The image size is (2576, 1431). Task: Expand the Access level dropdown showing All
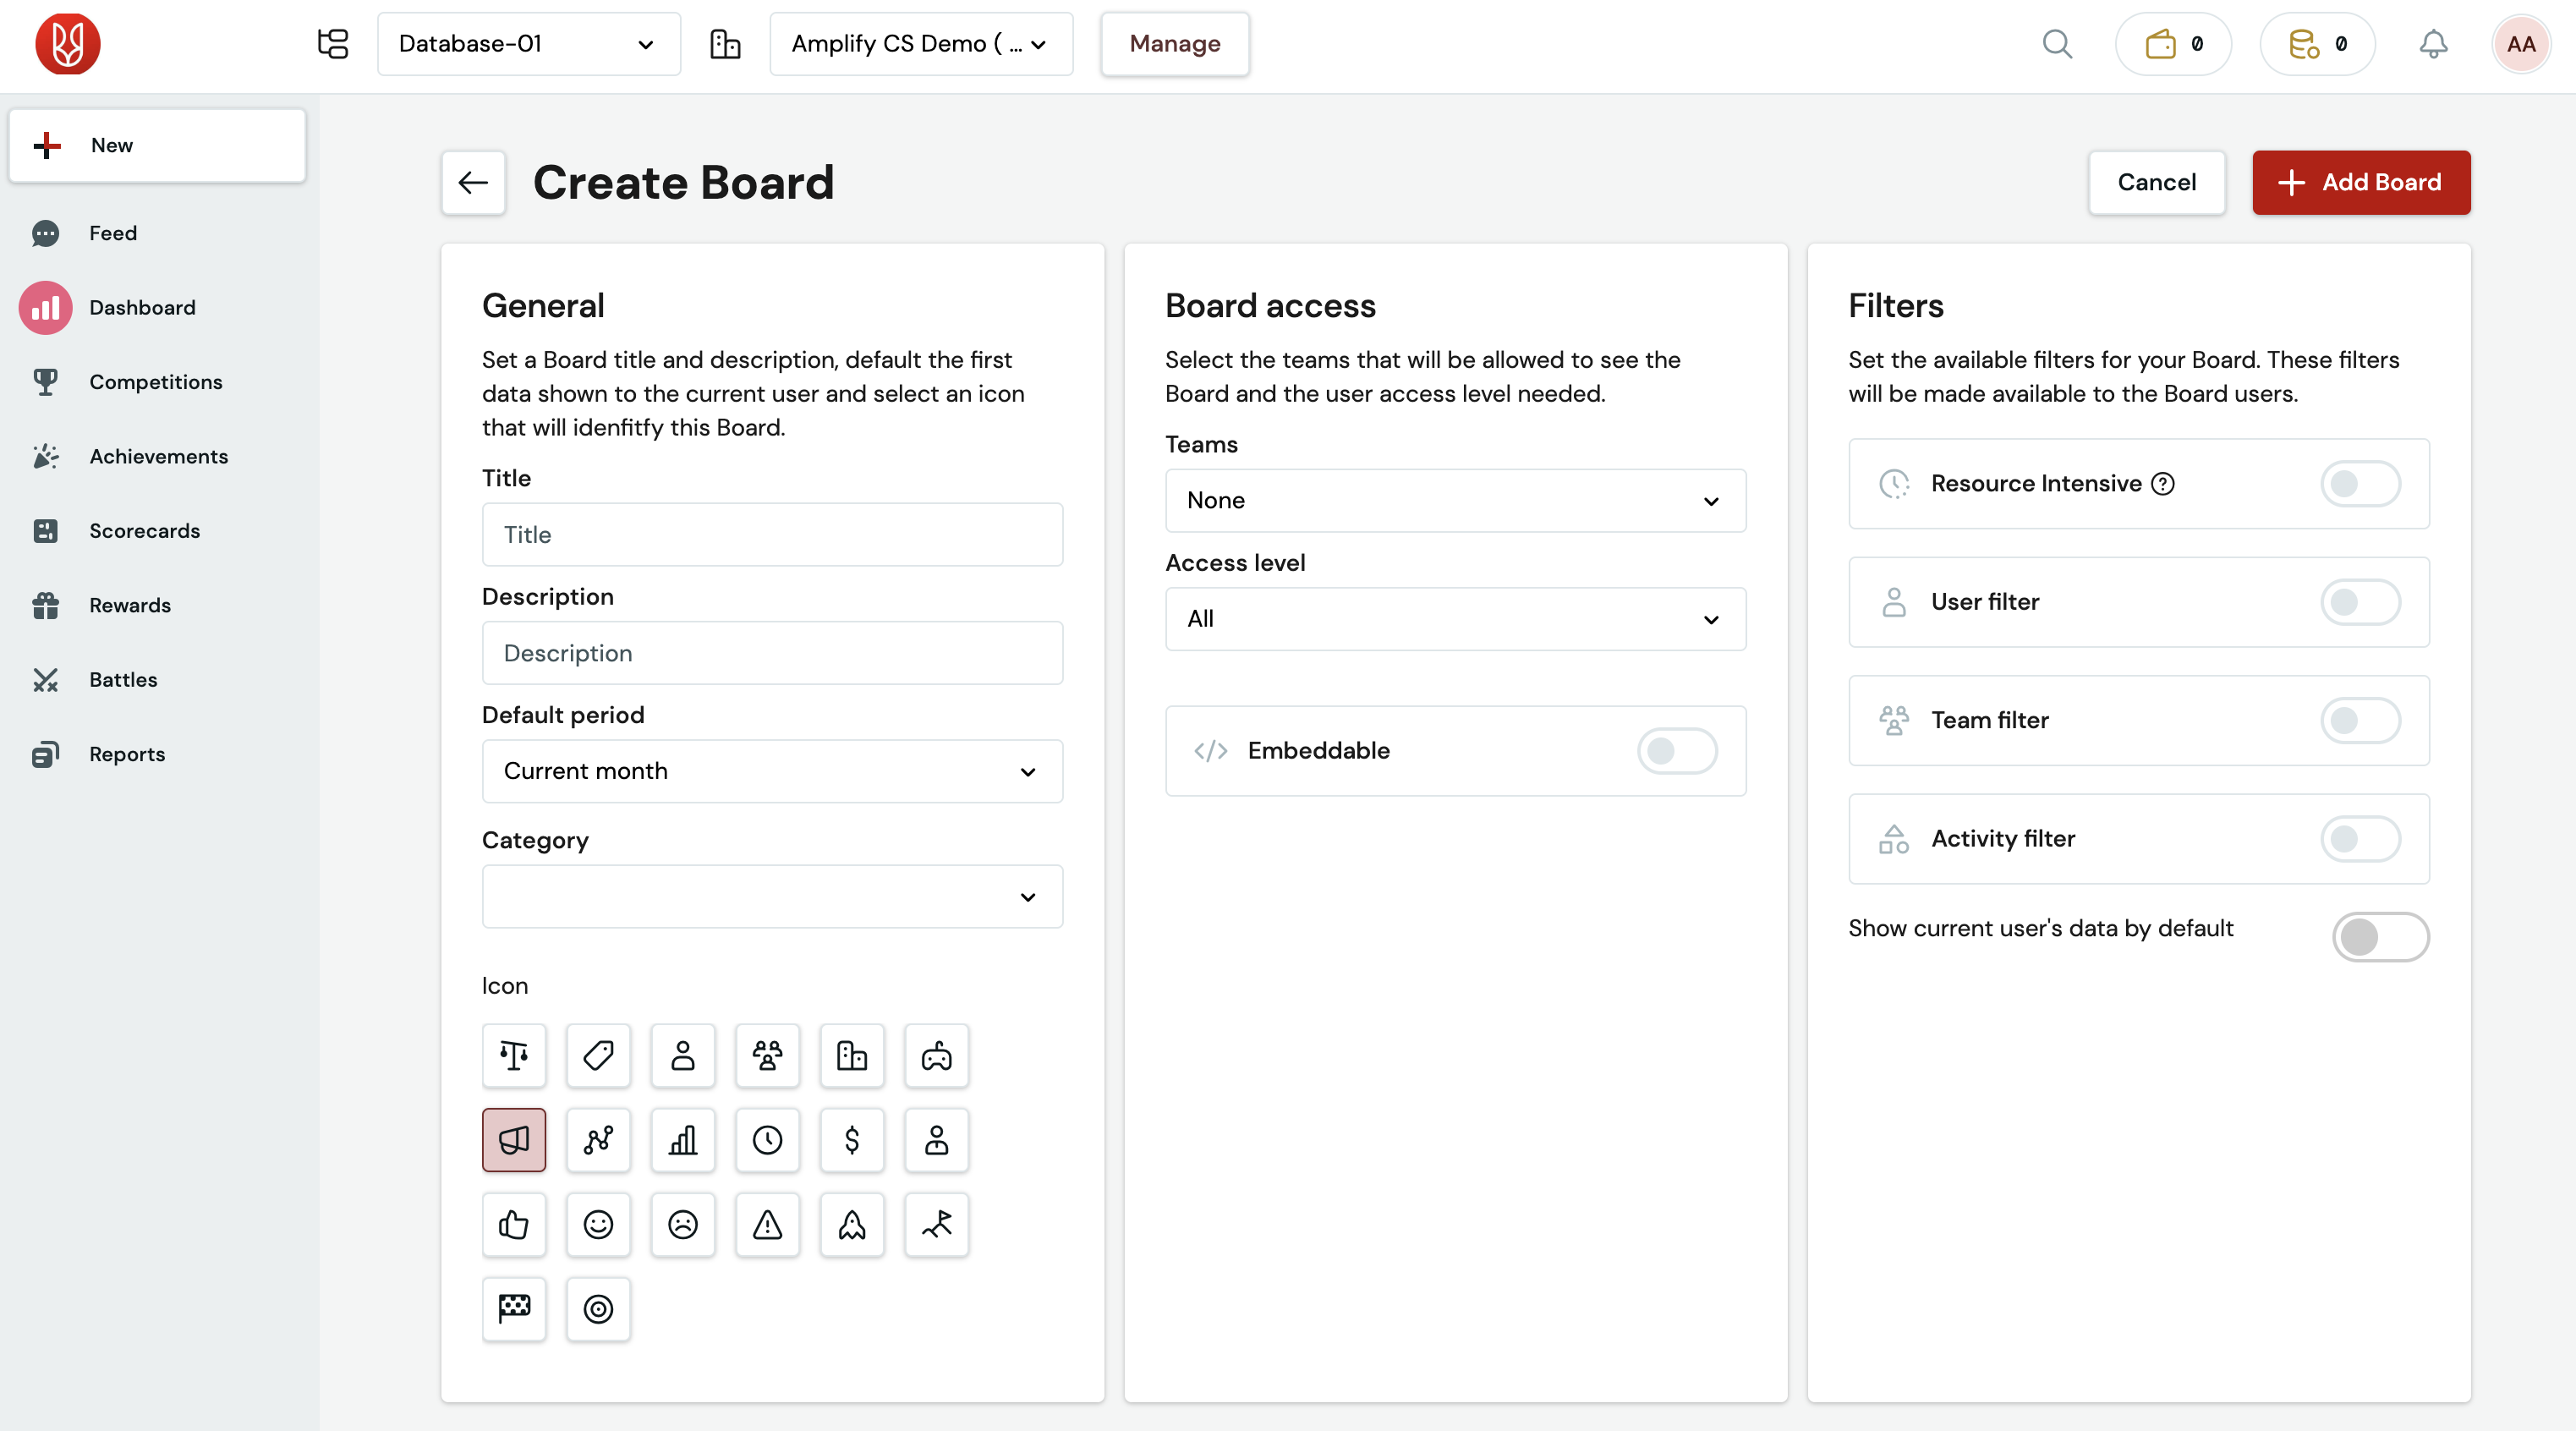[1455, 619]
